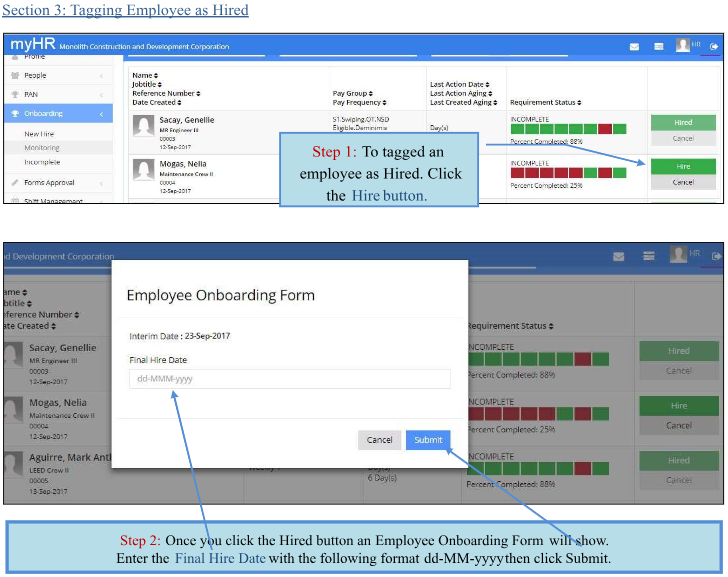The width and height of the screenshot is (728, 577).
Task: Select Onboarding in the sidebar
Action: coord(43,113)
